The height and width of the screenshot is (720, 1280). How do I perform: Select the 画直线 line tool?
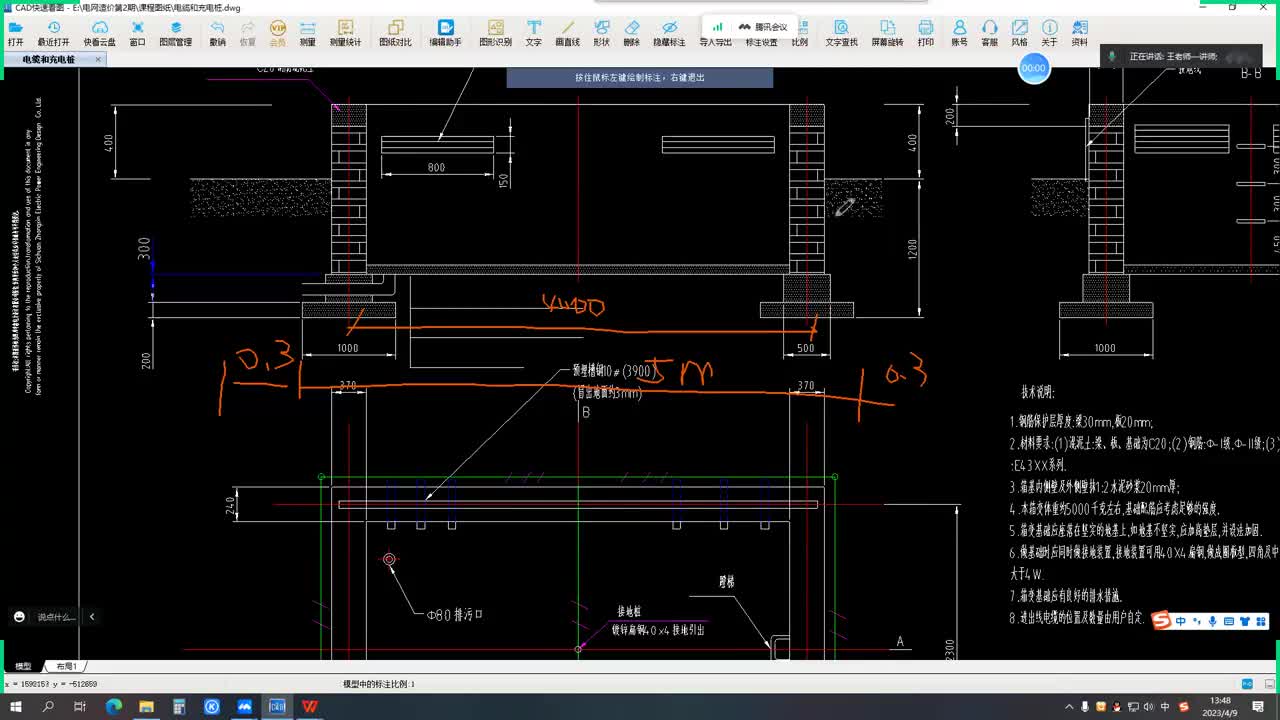pos(568,34)
